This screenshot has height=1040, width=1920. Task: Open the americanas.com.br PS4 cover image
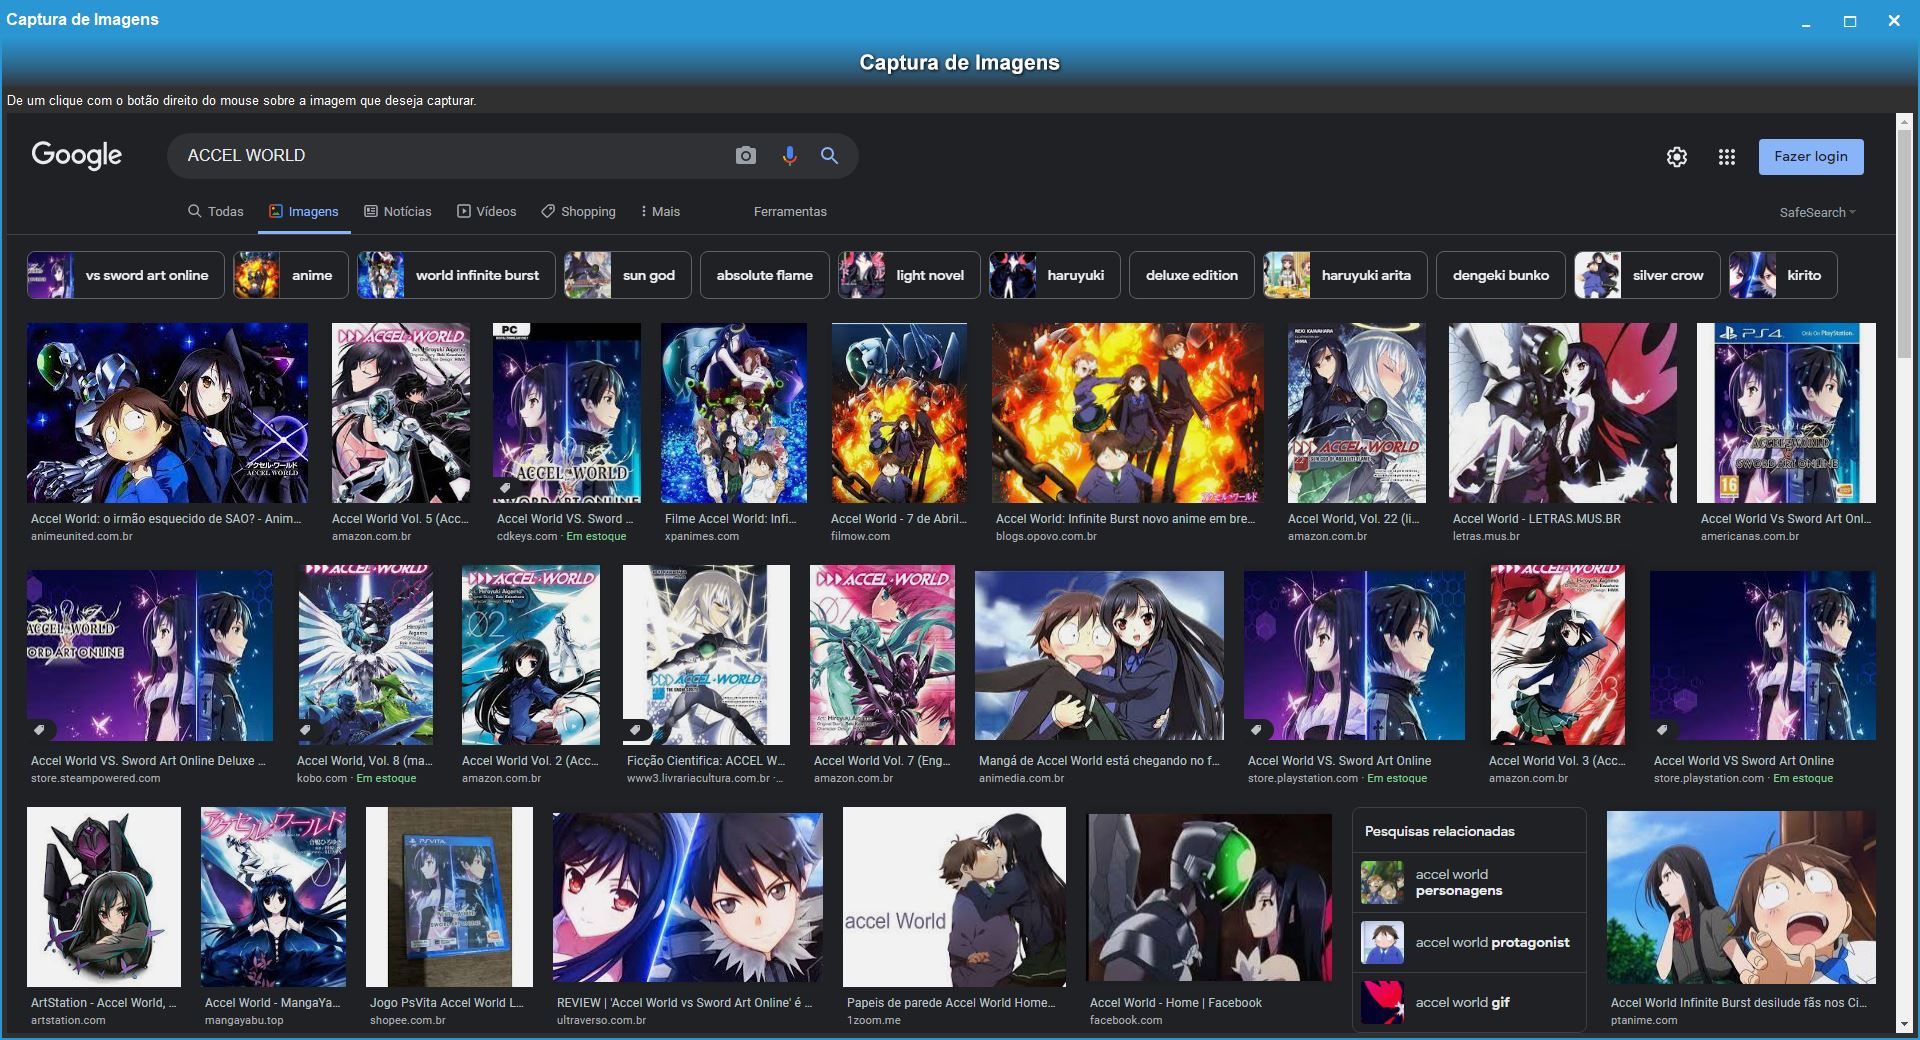1786,413
